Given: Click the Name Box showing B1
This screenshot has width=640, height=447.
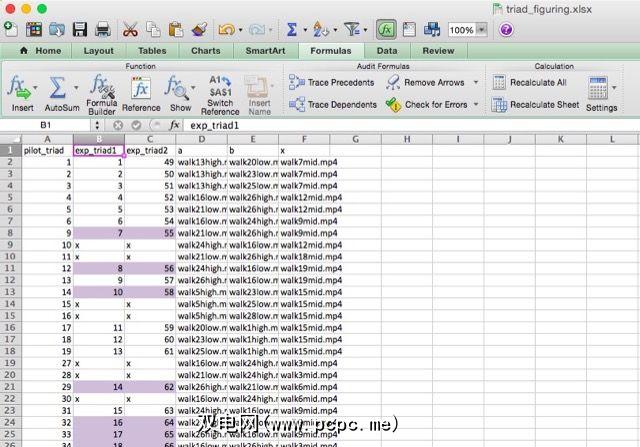Looking at the screenshot, I should (x=46, y=125).
